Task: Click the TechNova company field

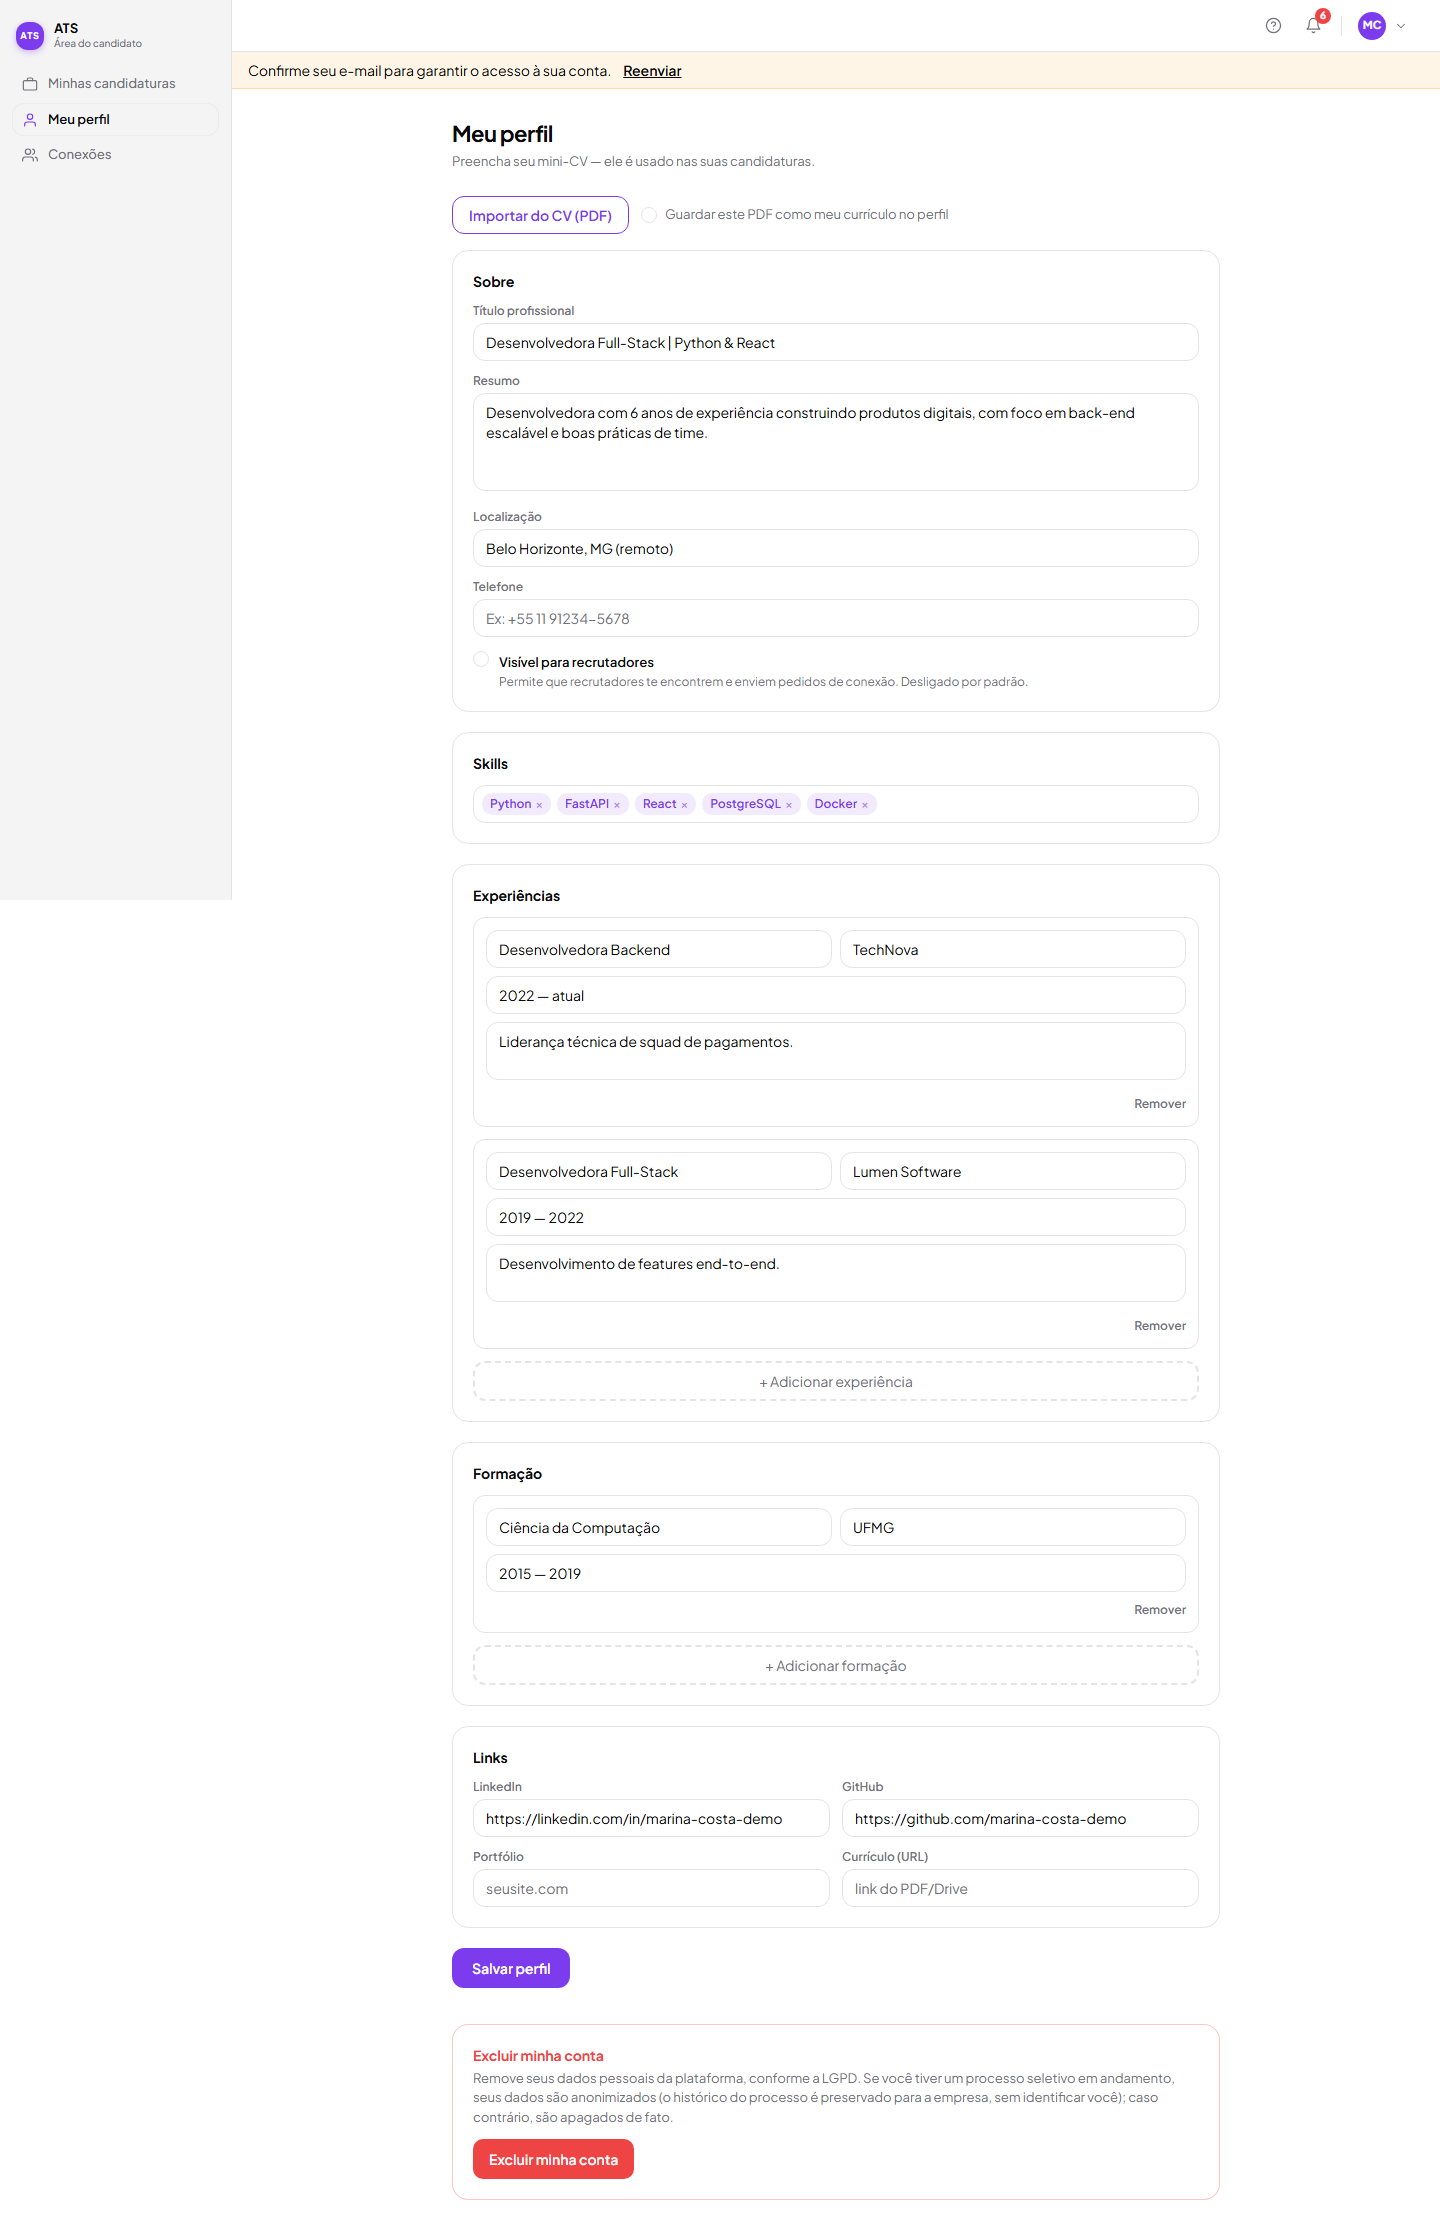Action: [x=1013, y=949]
